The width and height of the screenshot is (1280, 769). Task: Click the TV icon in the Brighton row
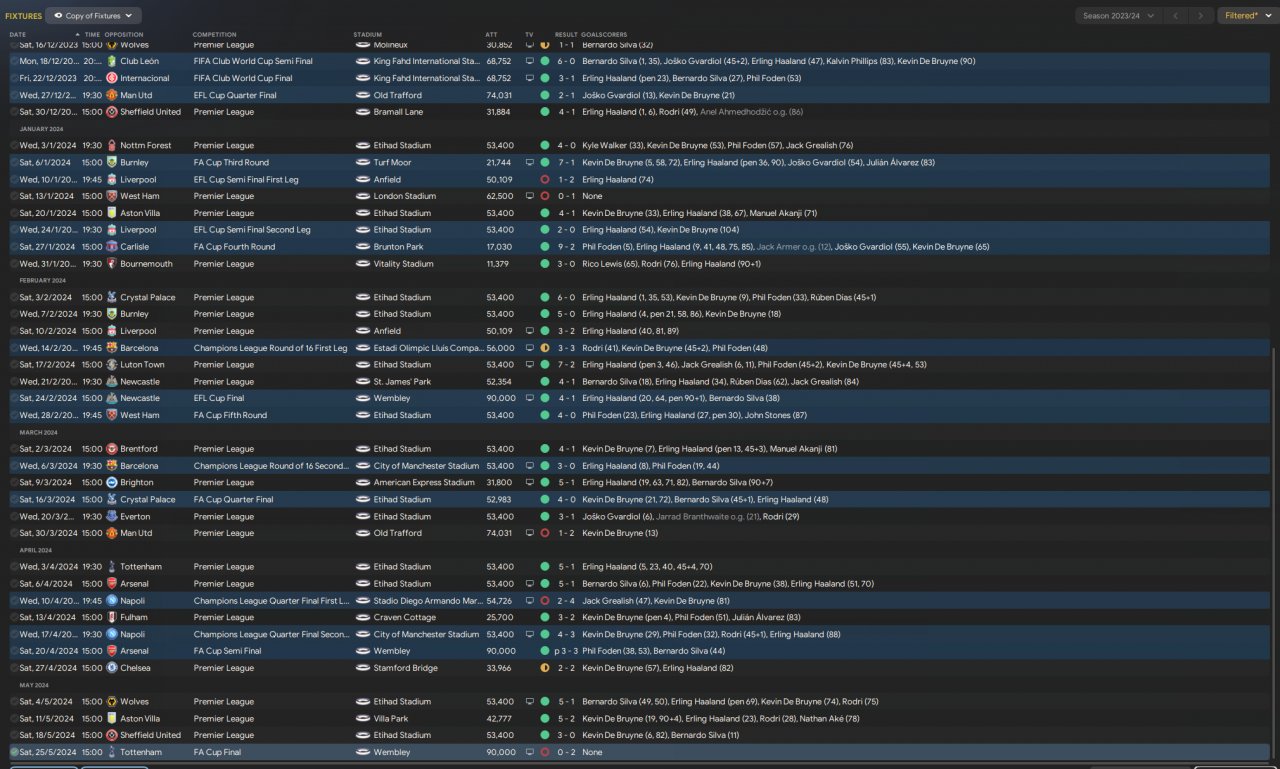coord(530,483)
